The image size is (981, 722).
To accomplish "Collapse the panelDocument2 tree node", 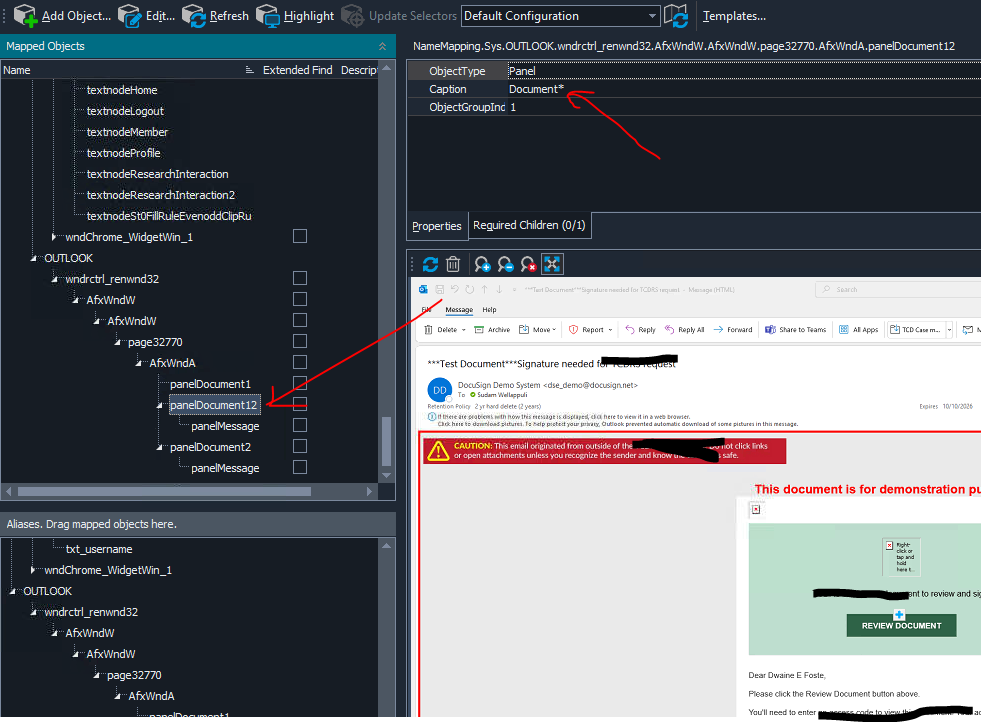I will pyautogui.click(x=160, y=447).
